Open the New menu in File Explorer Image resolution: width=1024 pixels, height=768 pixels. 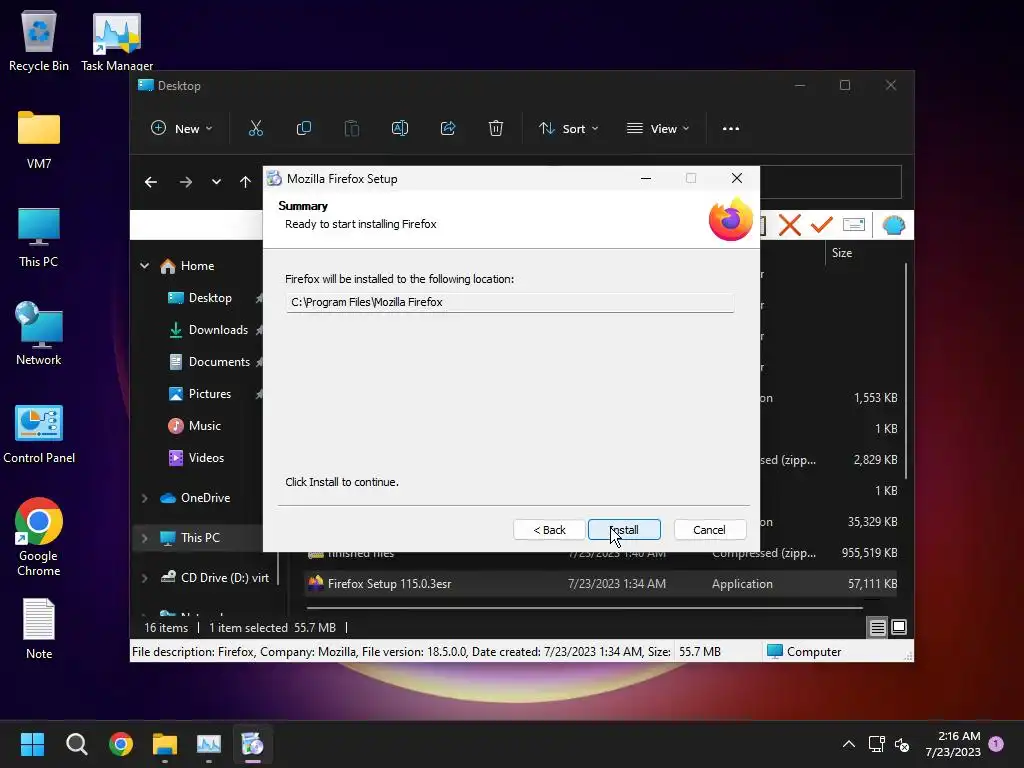182,129
